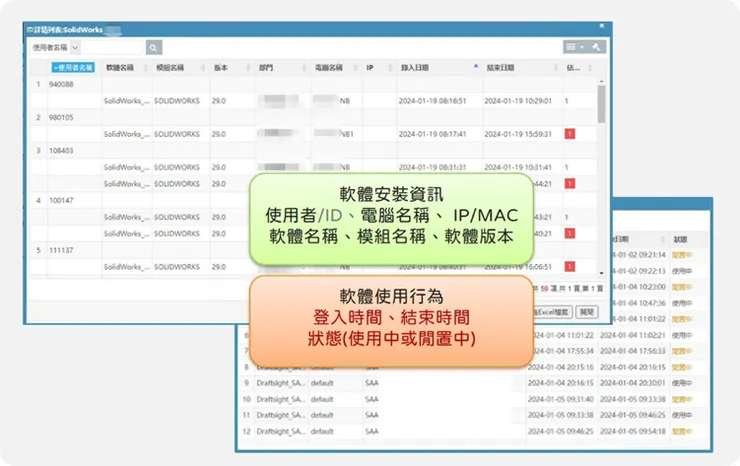Click the sort handle beside 模組名稱
The width and height of the screenshot is (740, 466).
point(203,68)
